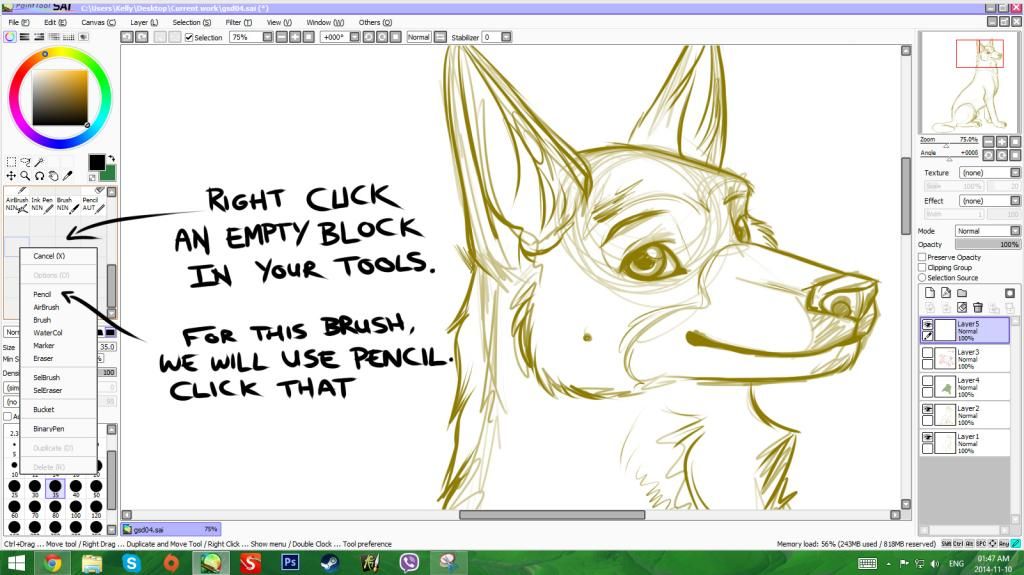Viewport: 1024px width, 575px height.
Task: Open the layer Mode dropdown
Action: click(982, 231)
